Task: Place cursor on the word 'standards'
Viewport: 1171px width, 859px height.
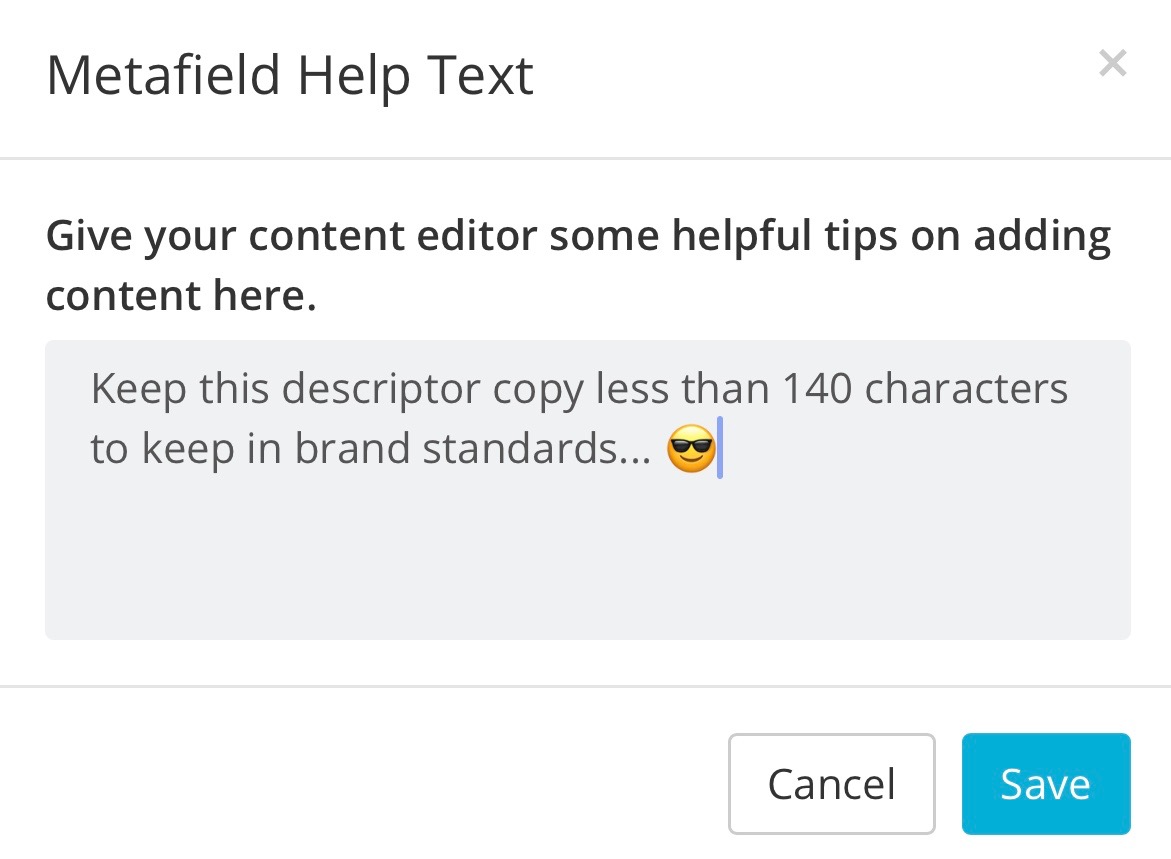Action: click(x=520, y=448)
